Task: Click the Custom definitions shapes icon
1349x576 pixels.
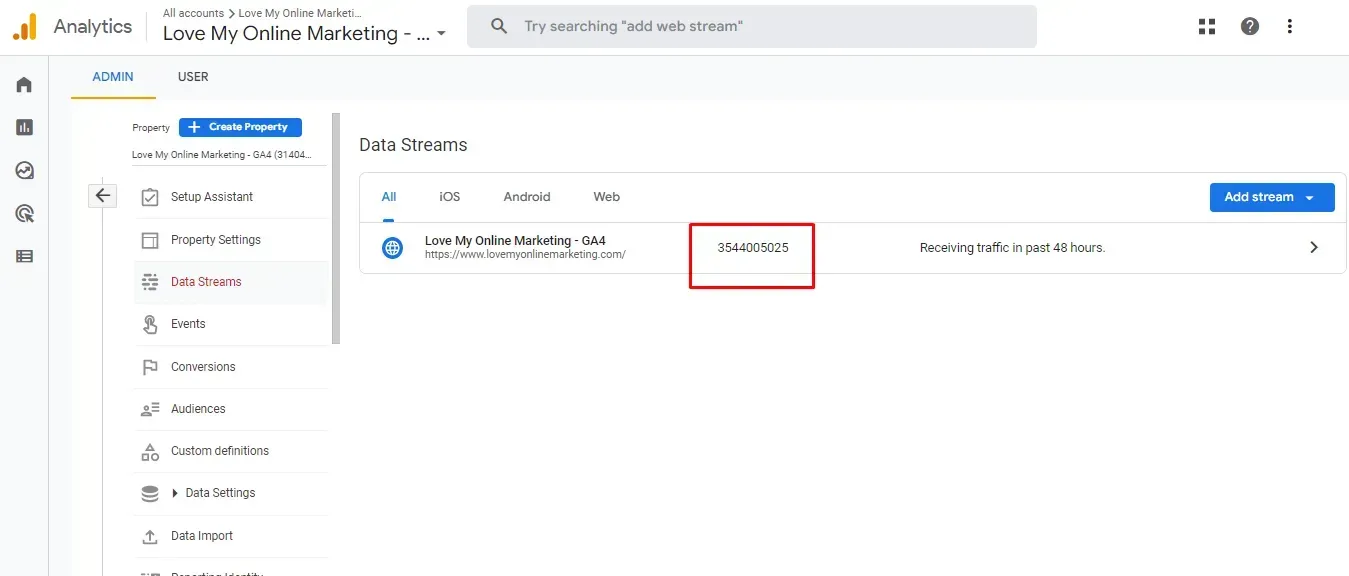Action: pos(150,451)
